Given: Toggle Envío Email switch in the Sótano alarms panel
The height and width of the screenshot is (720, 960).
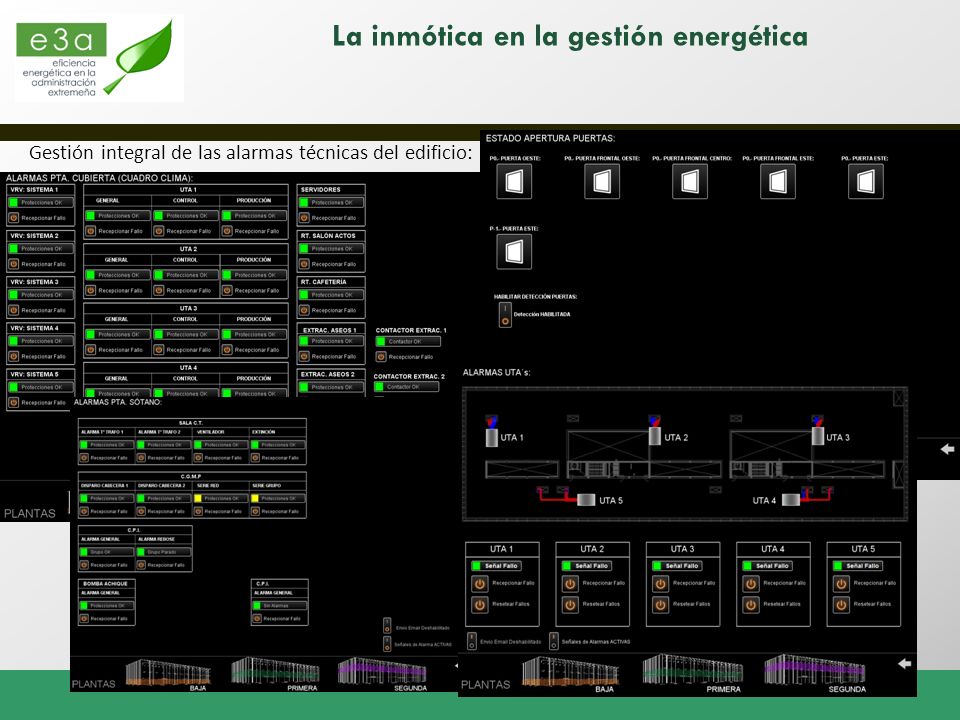Looking at the screenshot, I should 387,626.
